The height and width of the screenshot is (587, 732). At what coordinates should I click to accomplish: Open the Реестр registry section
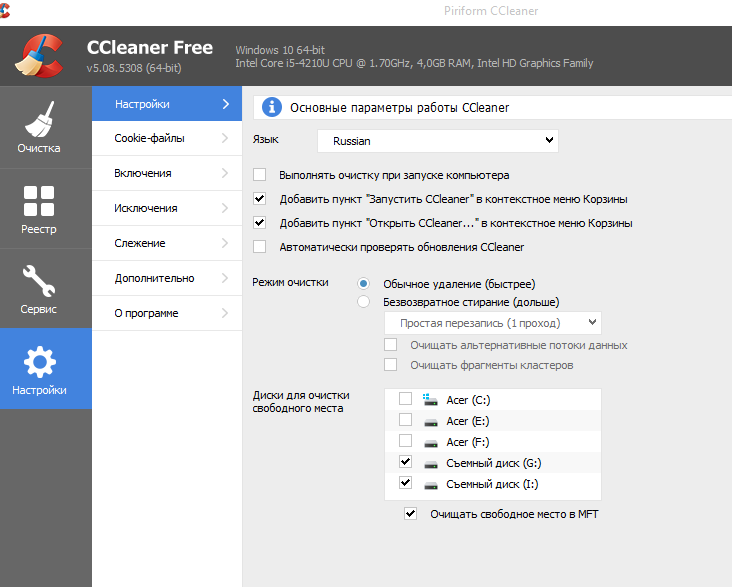coord(39,208)
